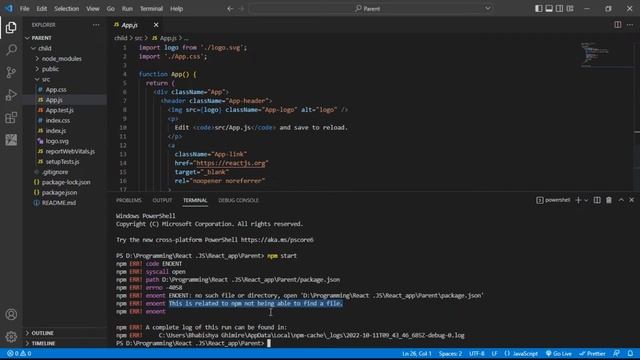640x360 pixels.
Task: Open the Help menu
Action: [x=176, y=9]
